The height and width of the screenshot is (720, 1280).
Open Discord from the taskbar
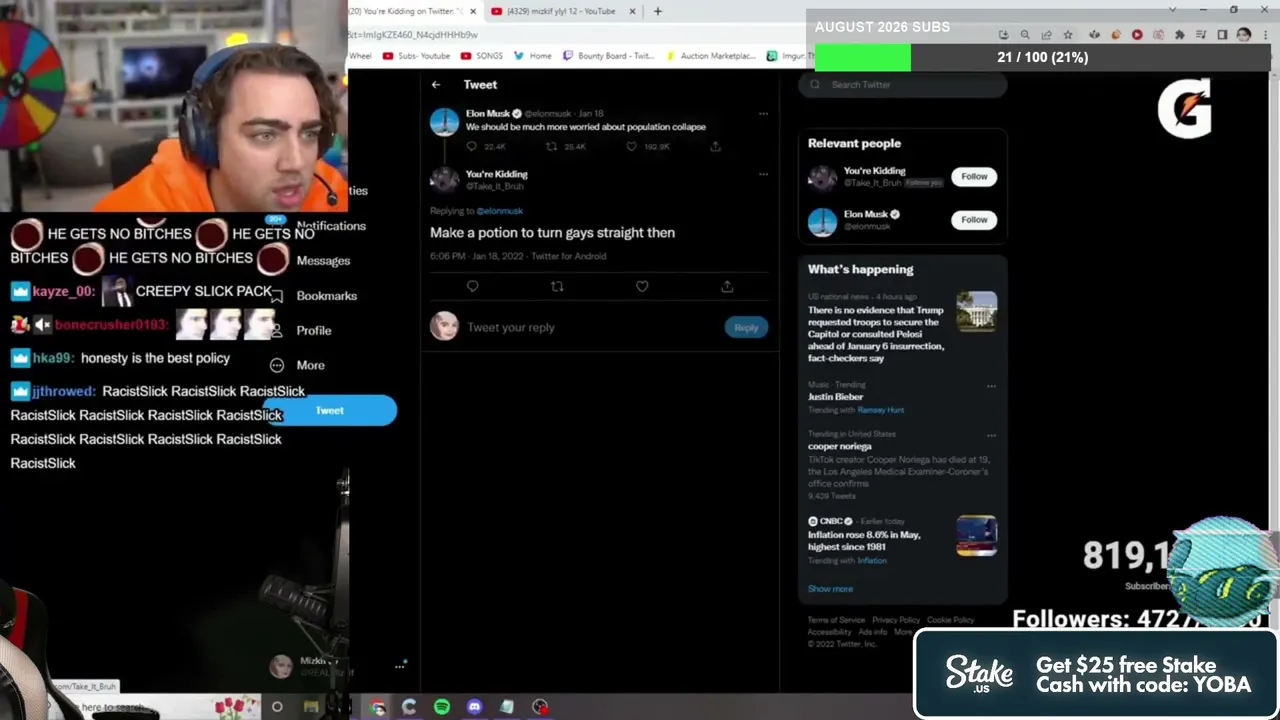pyautogui.click(x=474, y=707)
